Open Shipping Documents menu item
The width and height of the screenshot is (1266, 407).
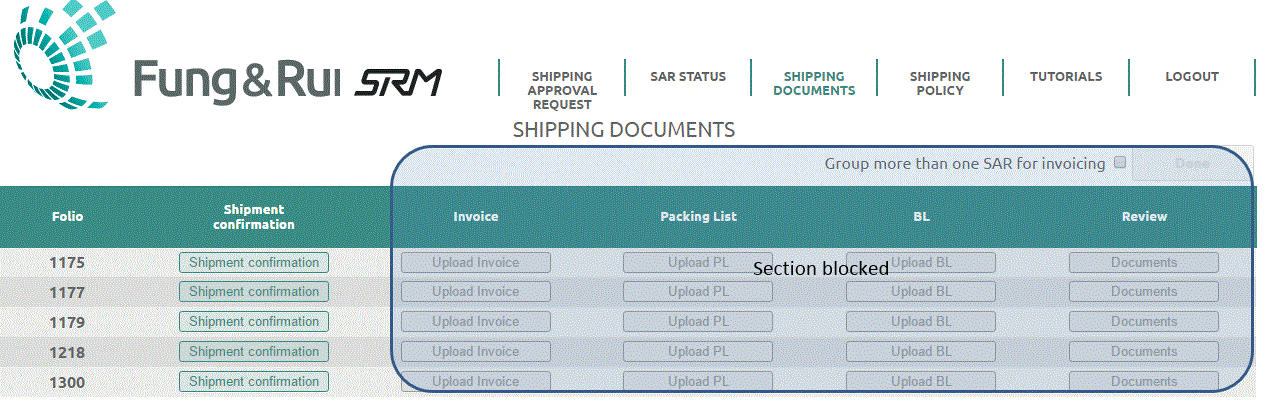pos(814,83)
